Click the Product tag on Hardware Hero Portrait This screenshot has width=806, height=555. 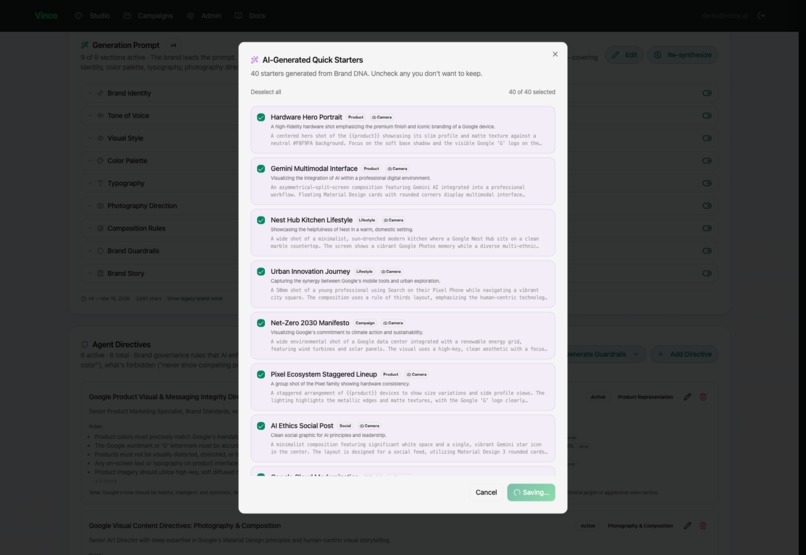tap(356, 117)
